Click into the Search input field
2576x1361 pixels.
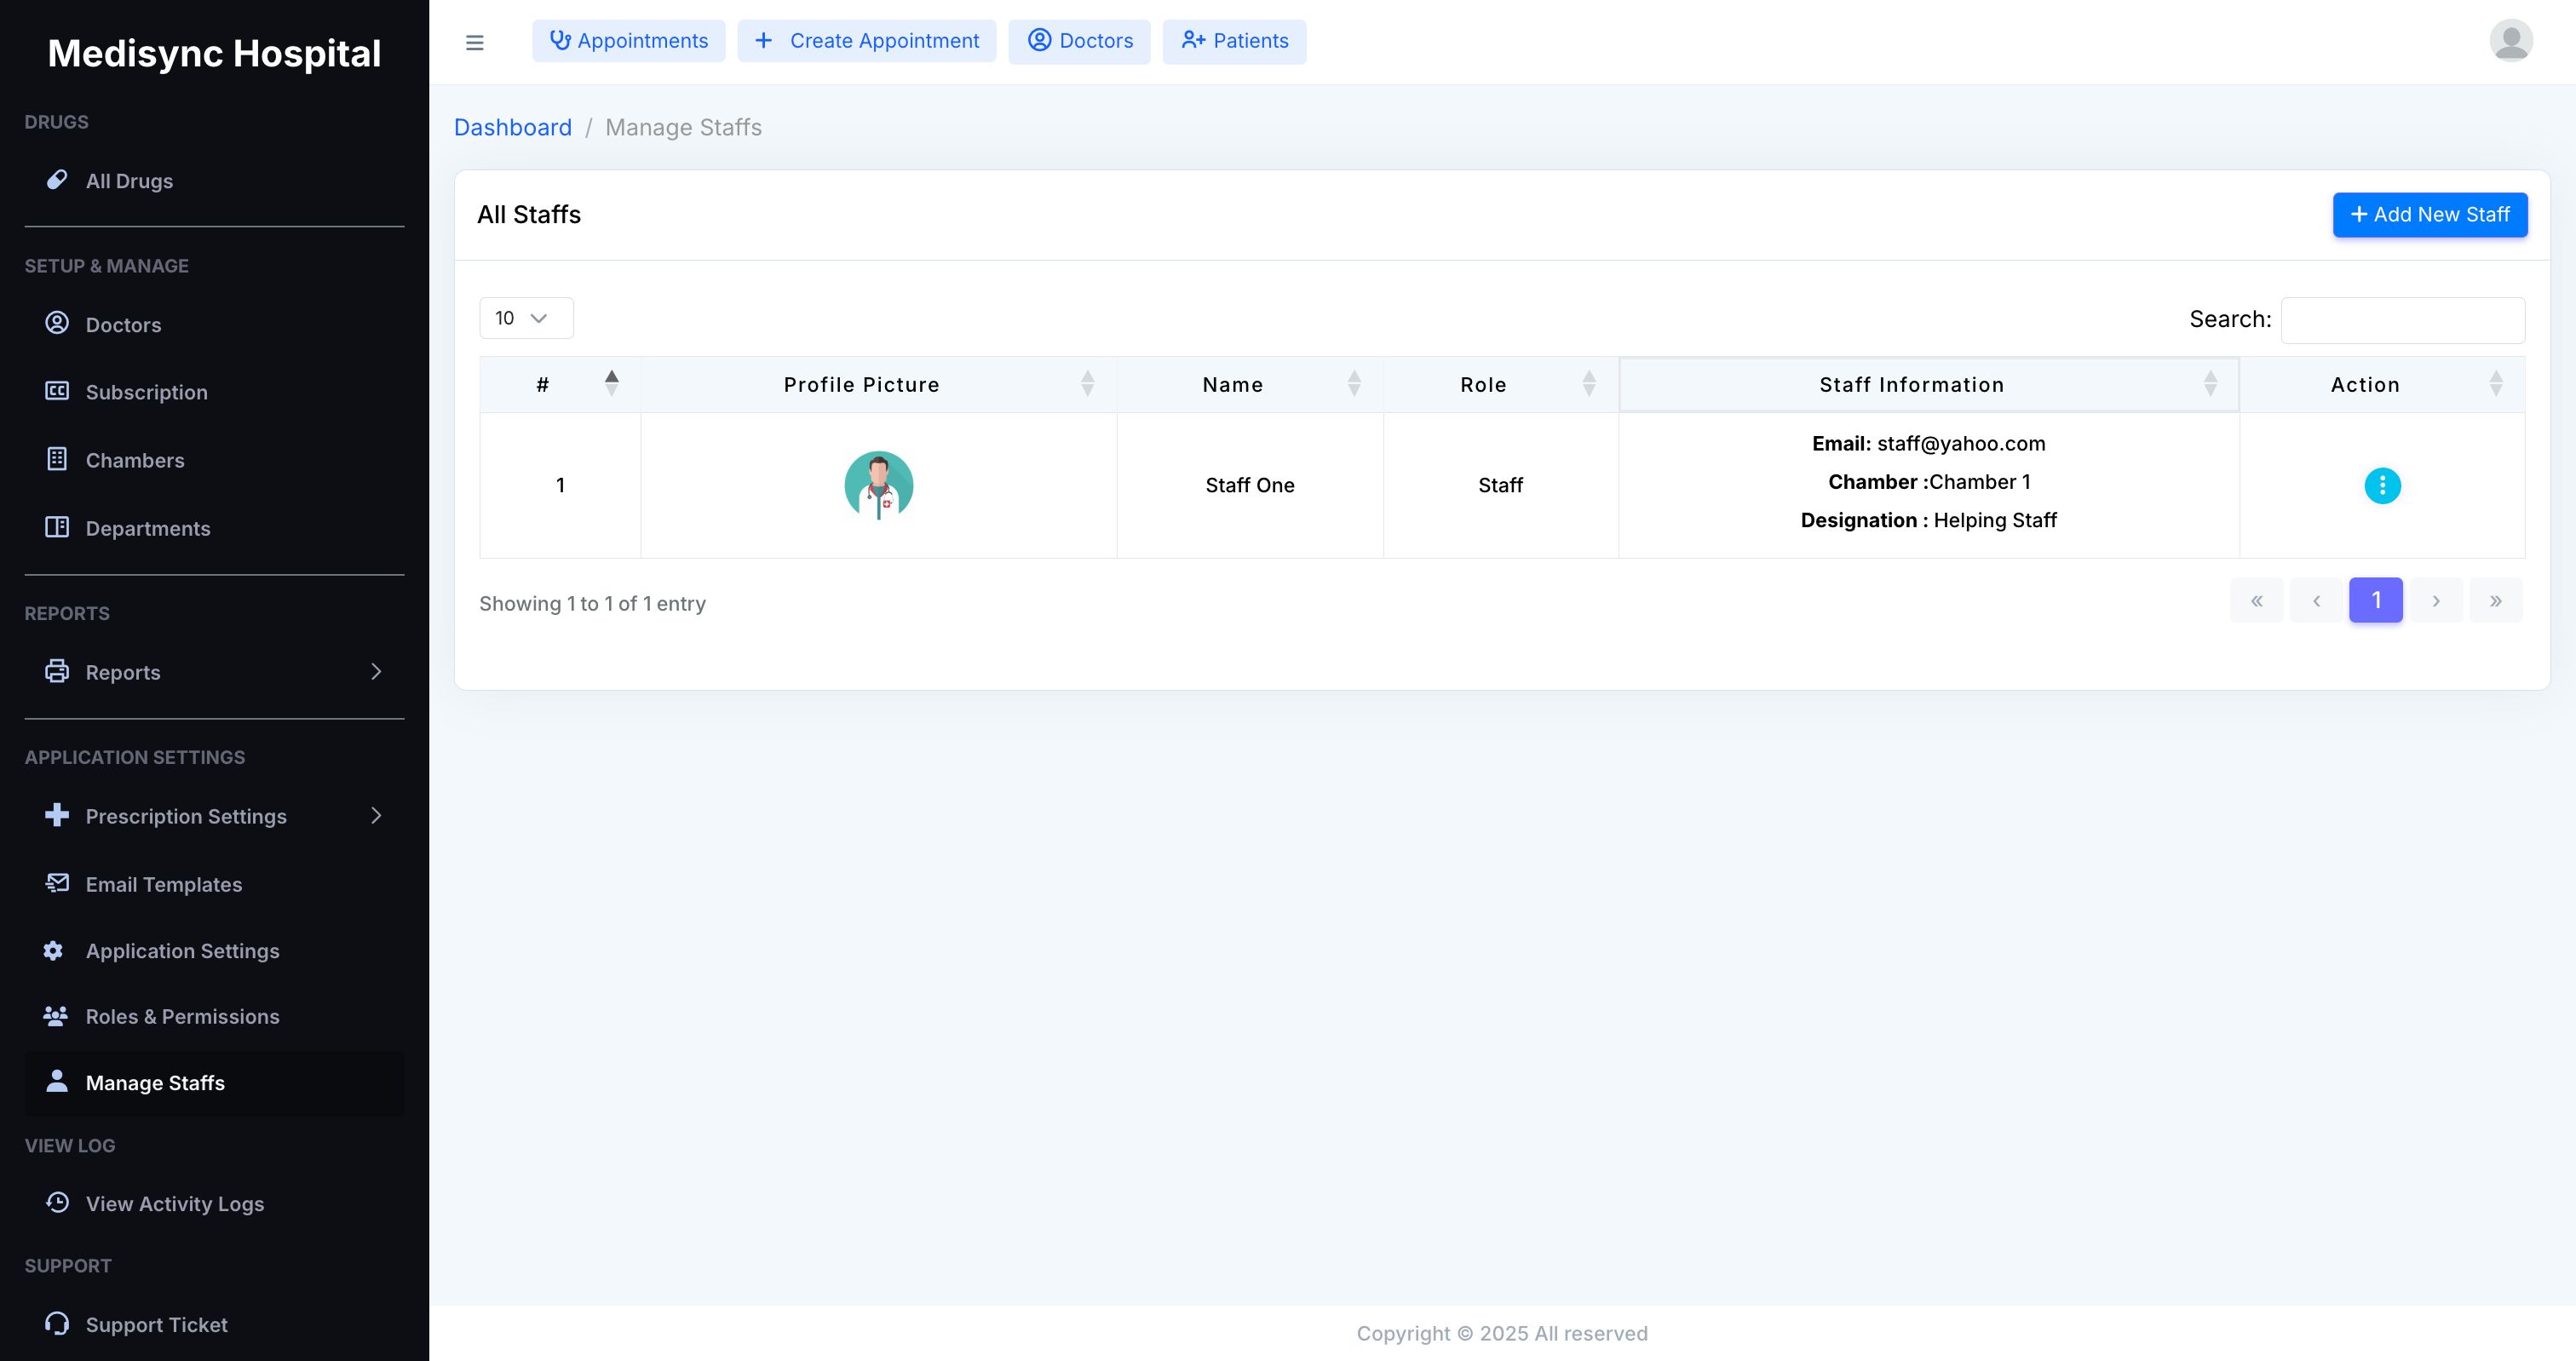2402,320
